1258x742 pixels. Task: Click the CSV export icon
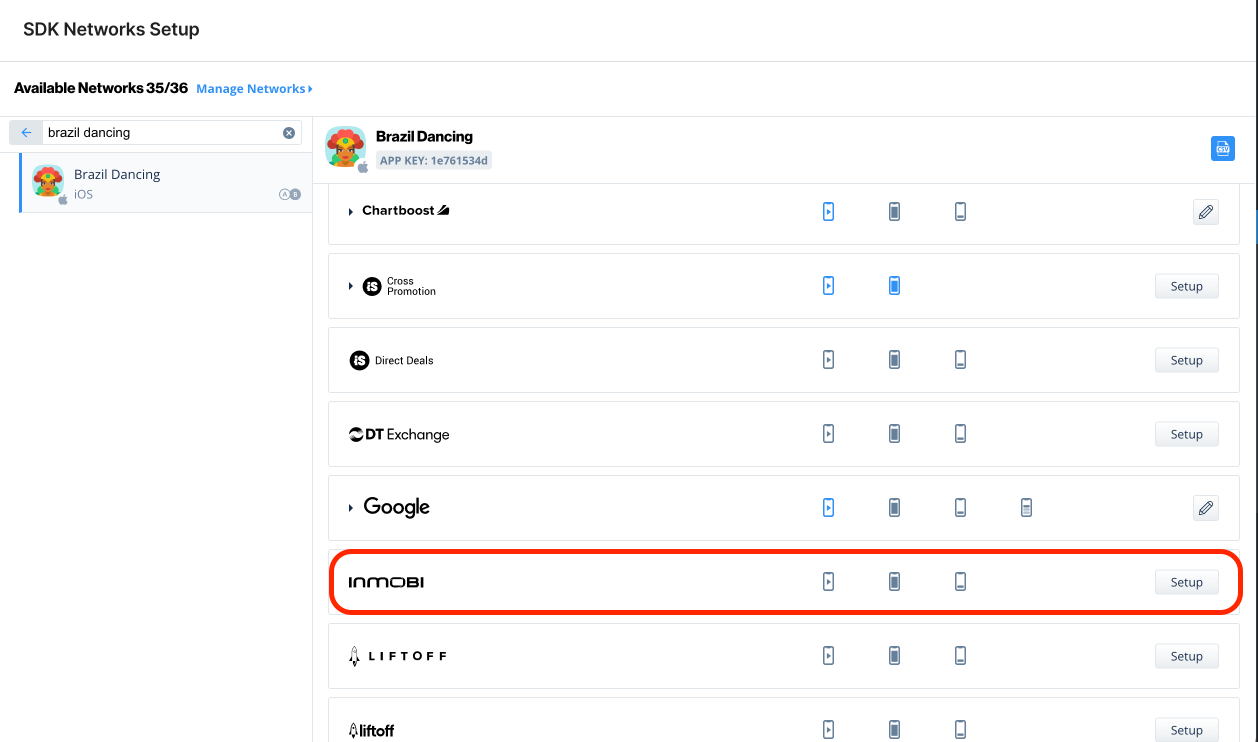coord(1222,148)
